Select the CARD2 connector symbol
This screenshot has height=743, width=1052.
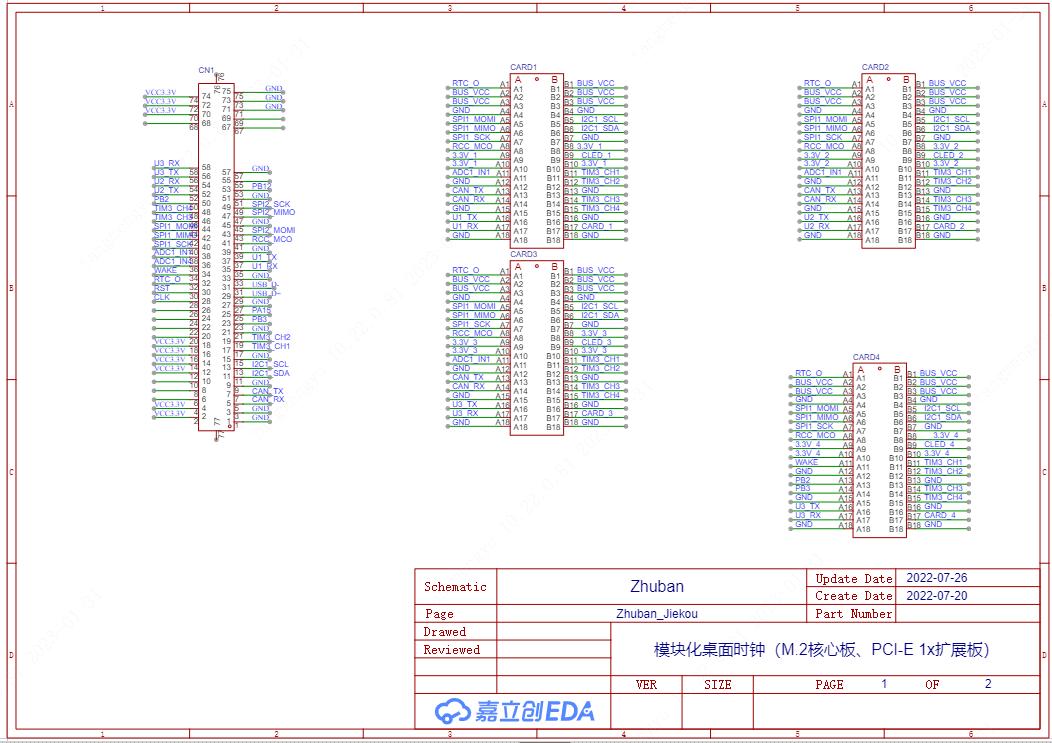tap(888, 160)
